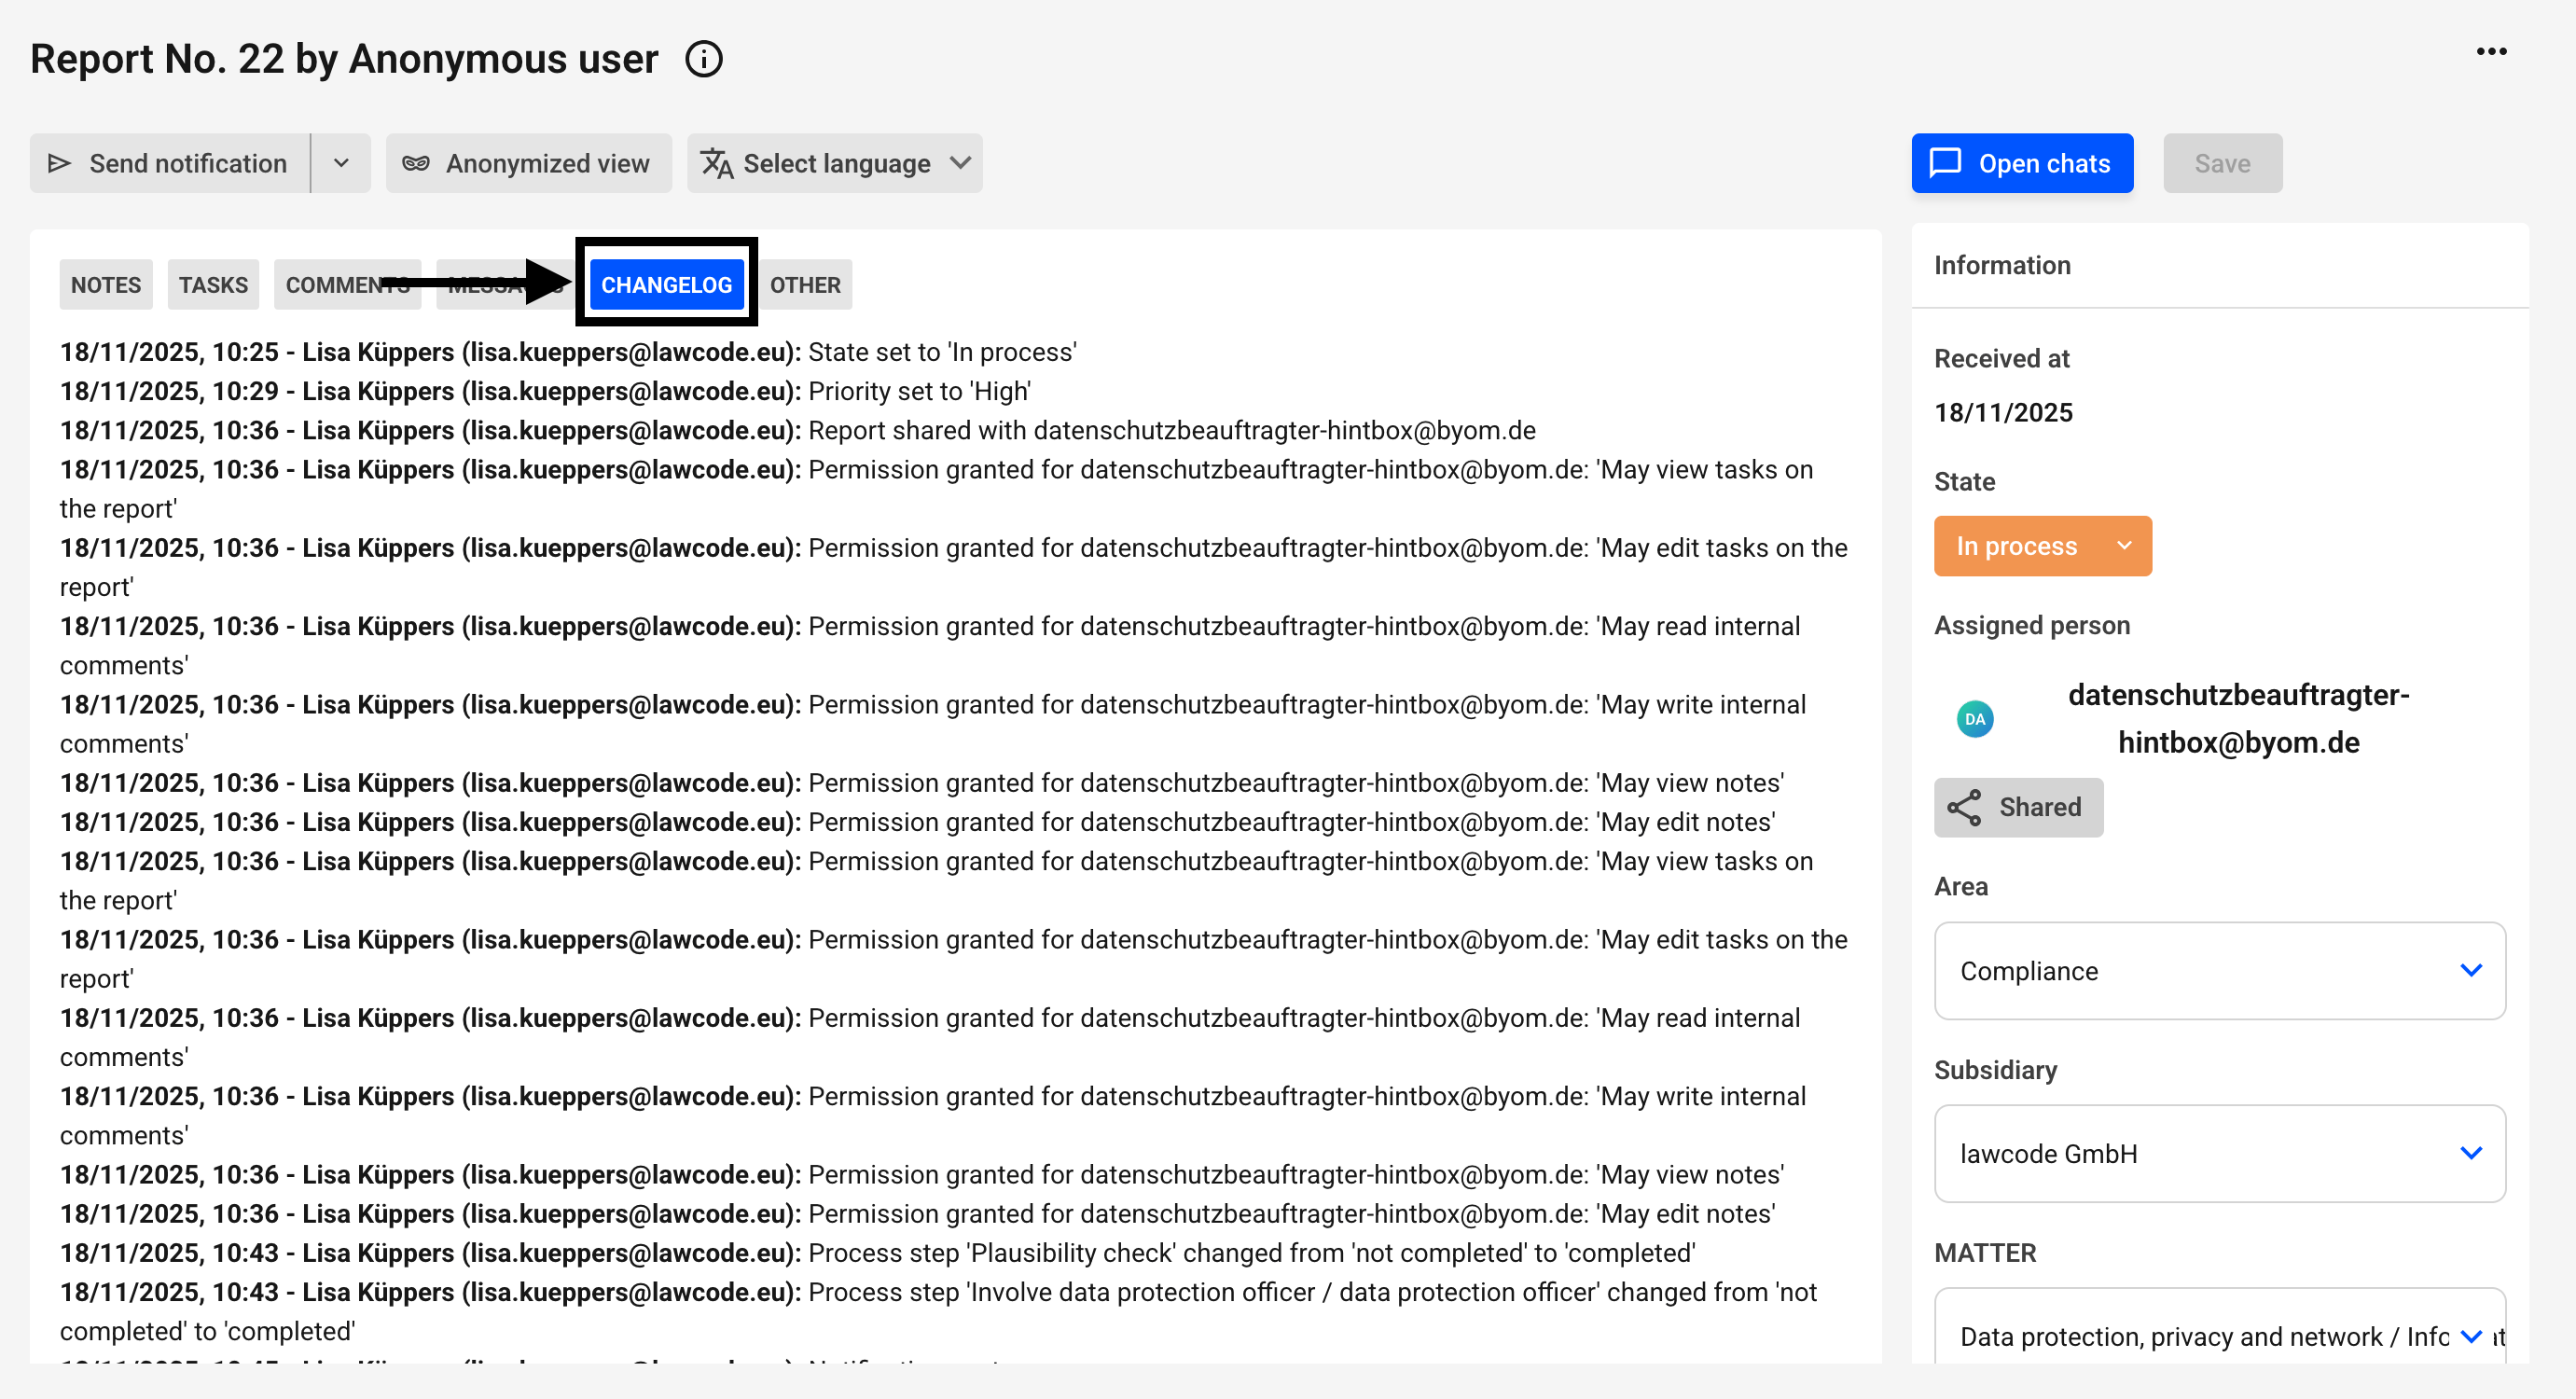Click the translate language icon
This screenshot has height=1399, width=2576.
716,163
